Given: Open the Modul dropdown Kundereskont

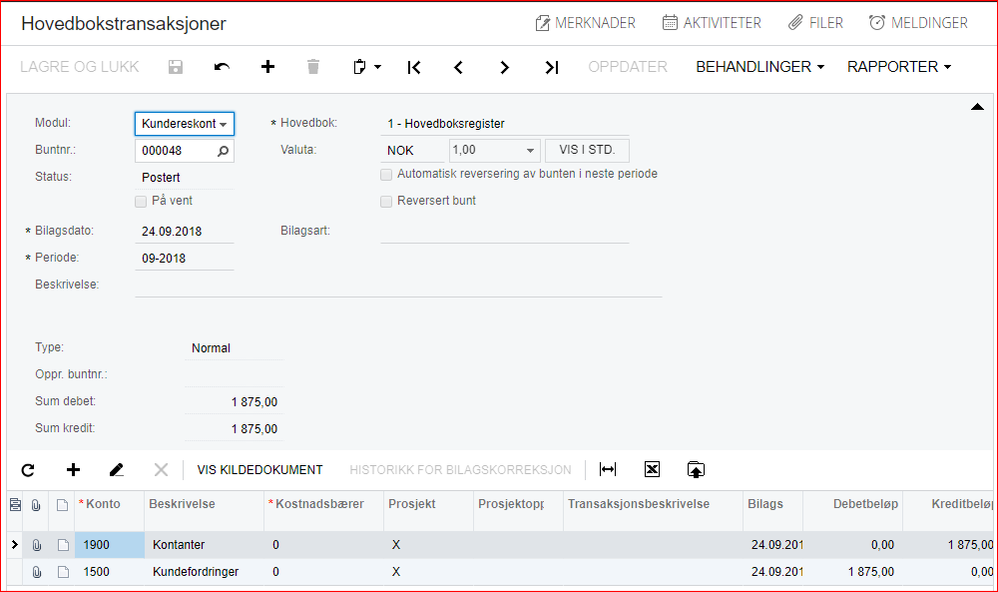Looking at the screenshot, I should pyautogui.click(x=185, y=123).
